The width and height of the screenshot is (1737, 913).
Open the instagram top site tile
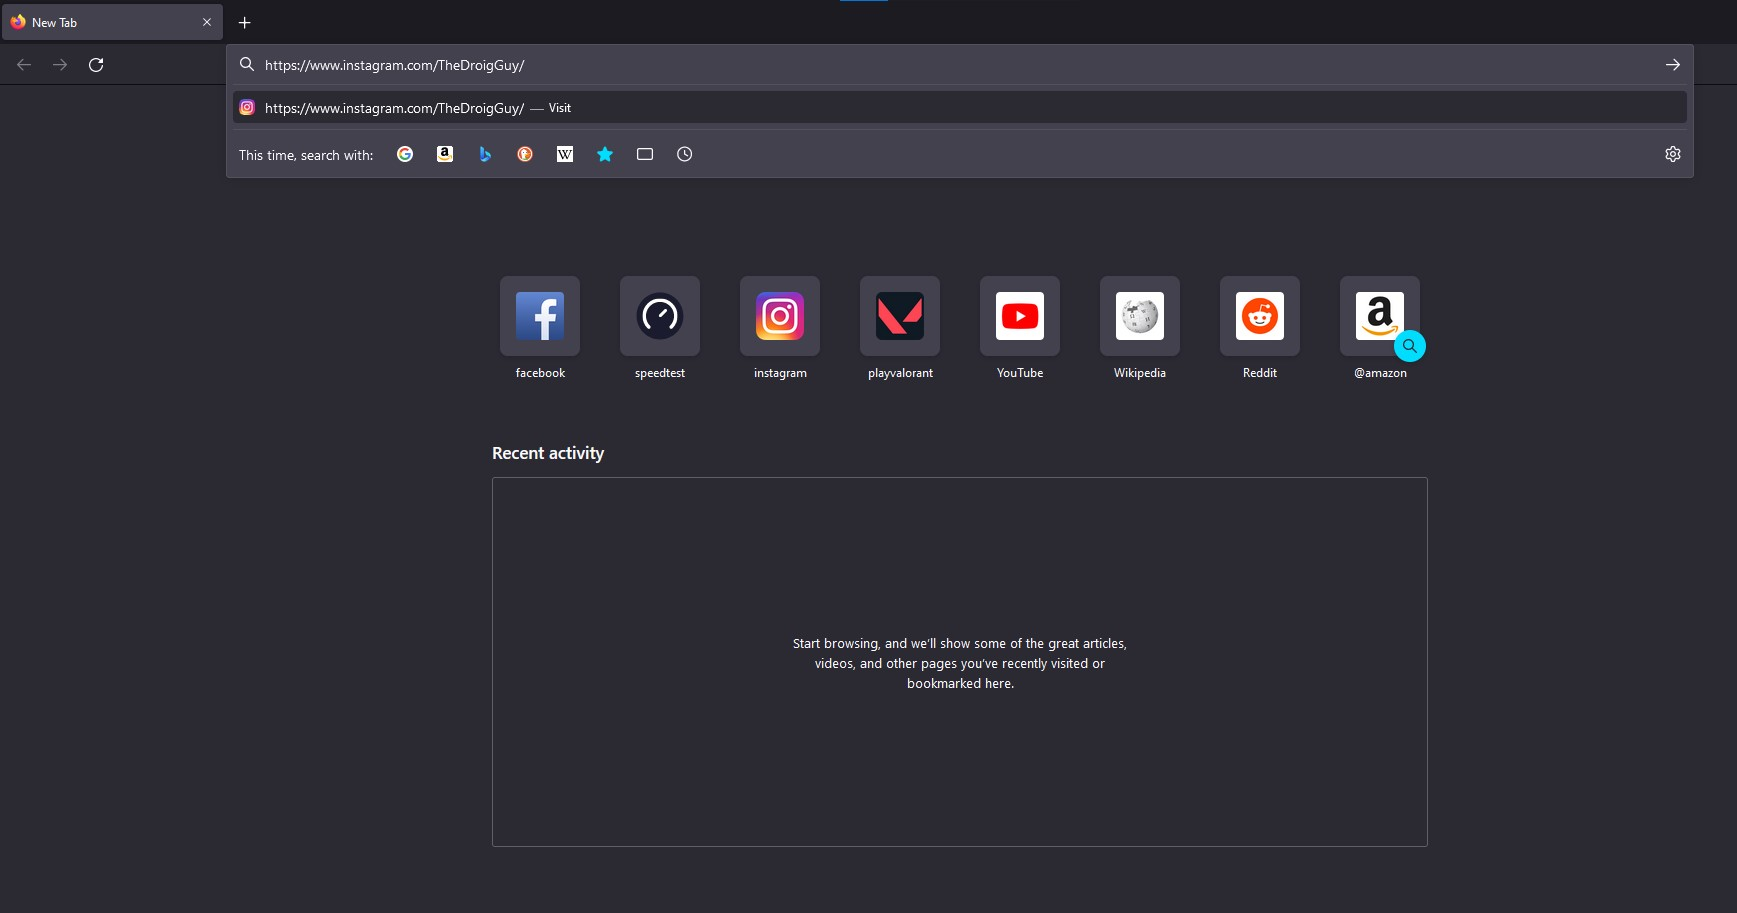(780, 316)
